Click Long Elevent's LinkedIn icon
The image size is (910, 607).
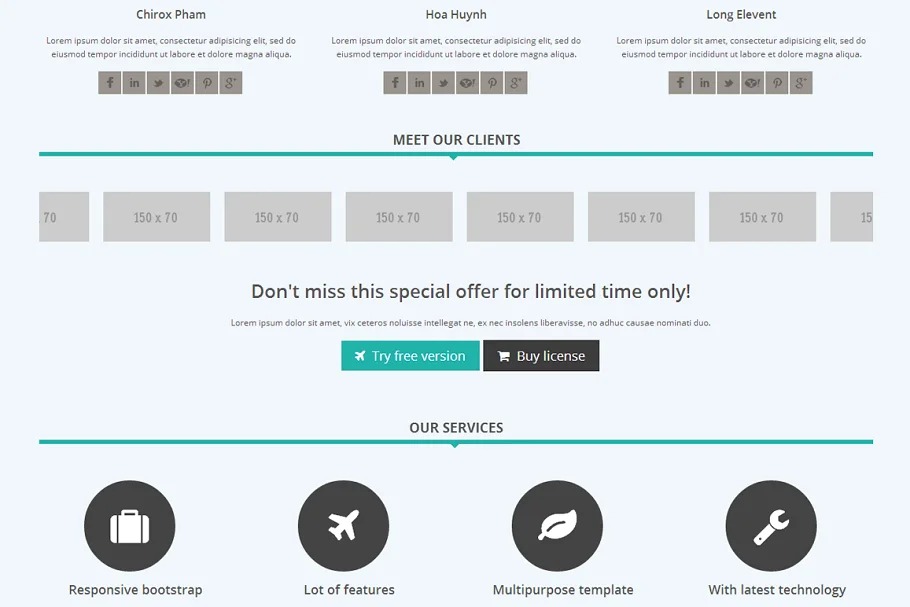click(x=704, y=83)
